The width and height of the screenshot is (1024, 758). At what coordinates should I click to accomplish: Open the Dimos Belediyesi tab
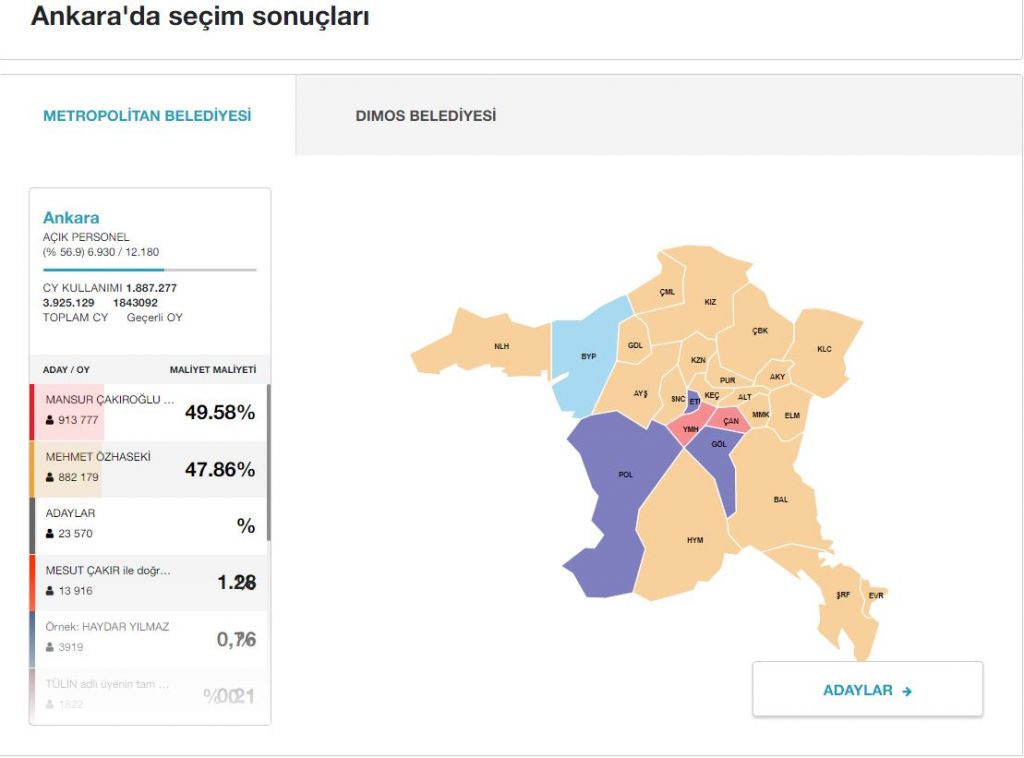point(425,116)
